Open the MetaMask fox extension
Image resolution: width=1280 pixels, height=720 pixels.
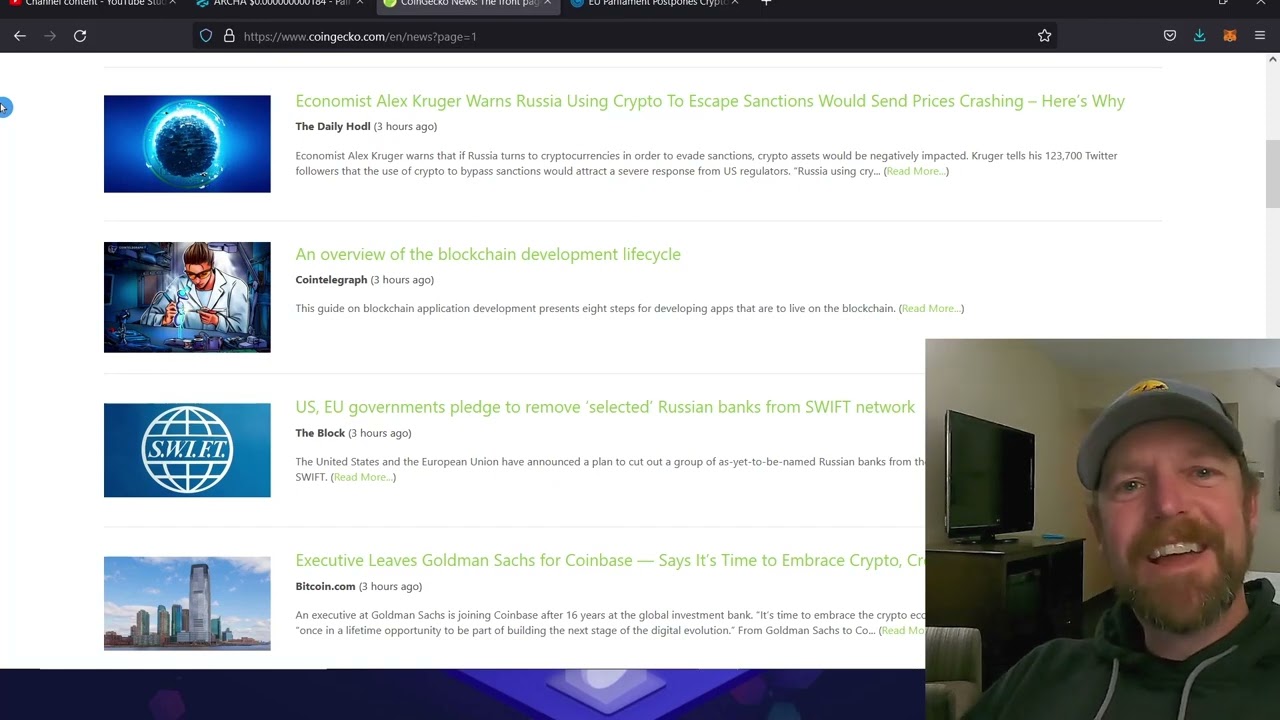pos(1230,36)
